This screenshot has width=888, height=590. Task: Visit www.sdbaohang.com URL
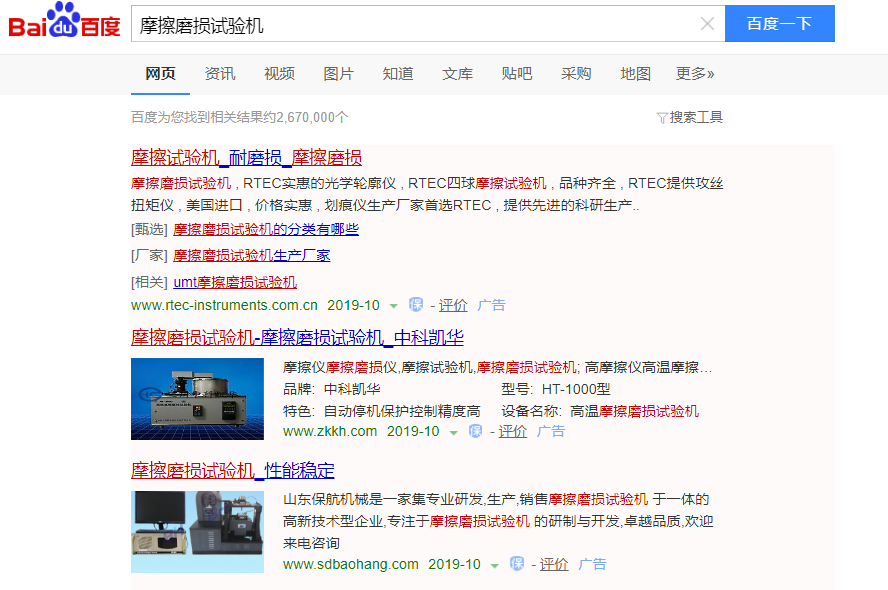click(x=351, y=565)
